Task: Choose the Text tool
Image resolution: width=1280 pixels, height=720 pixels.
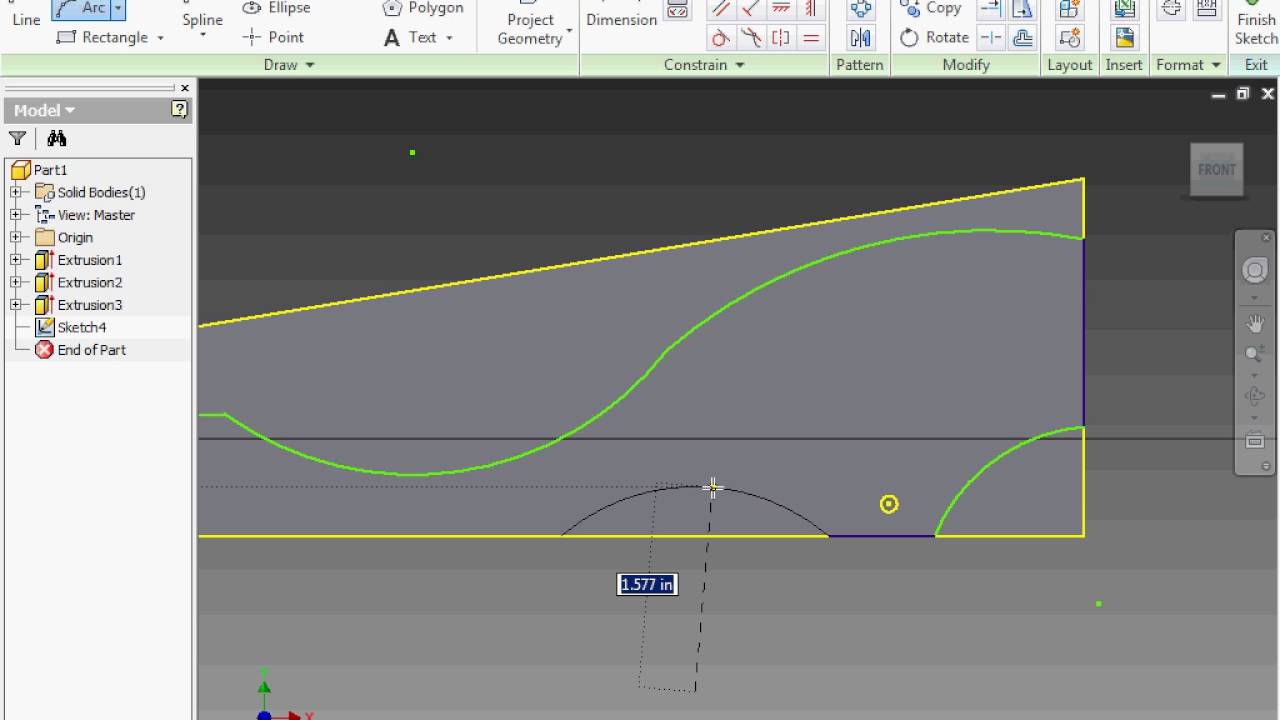Action: [x=411, y=37]
